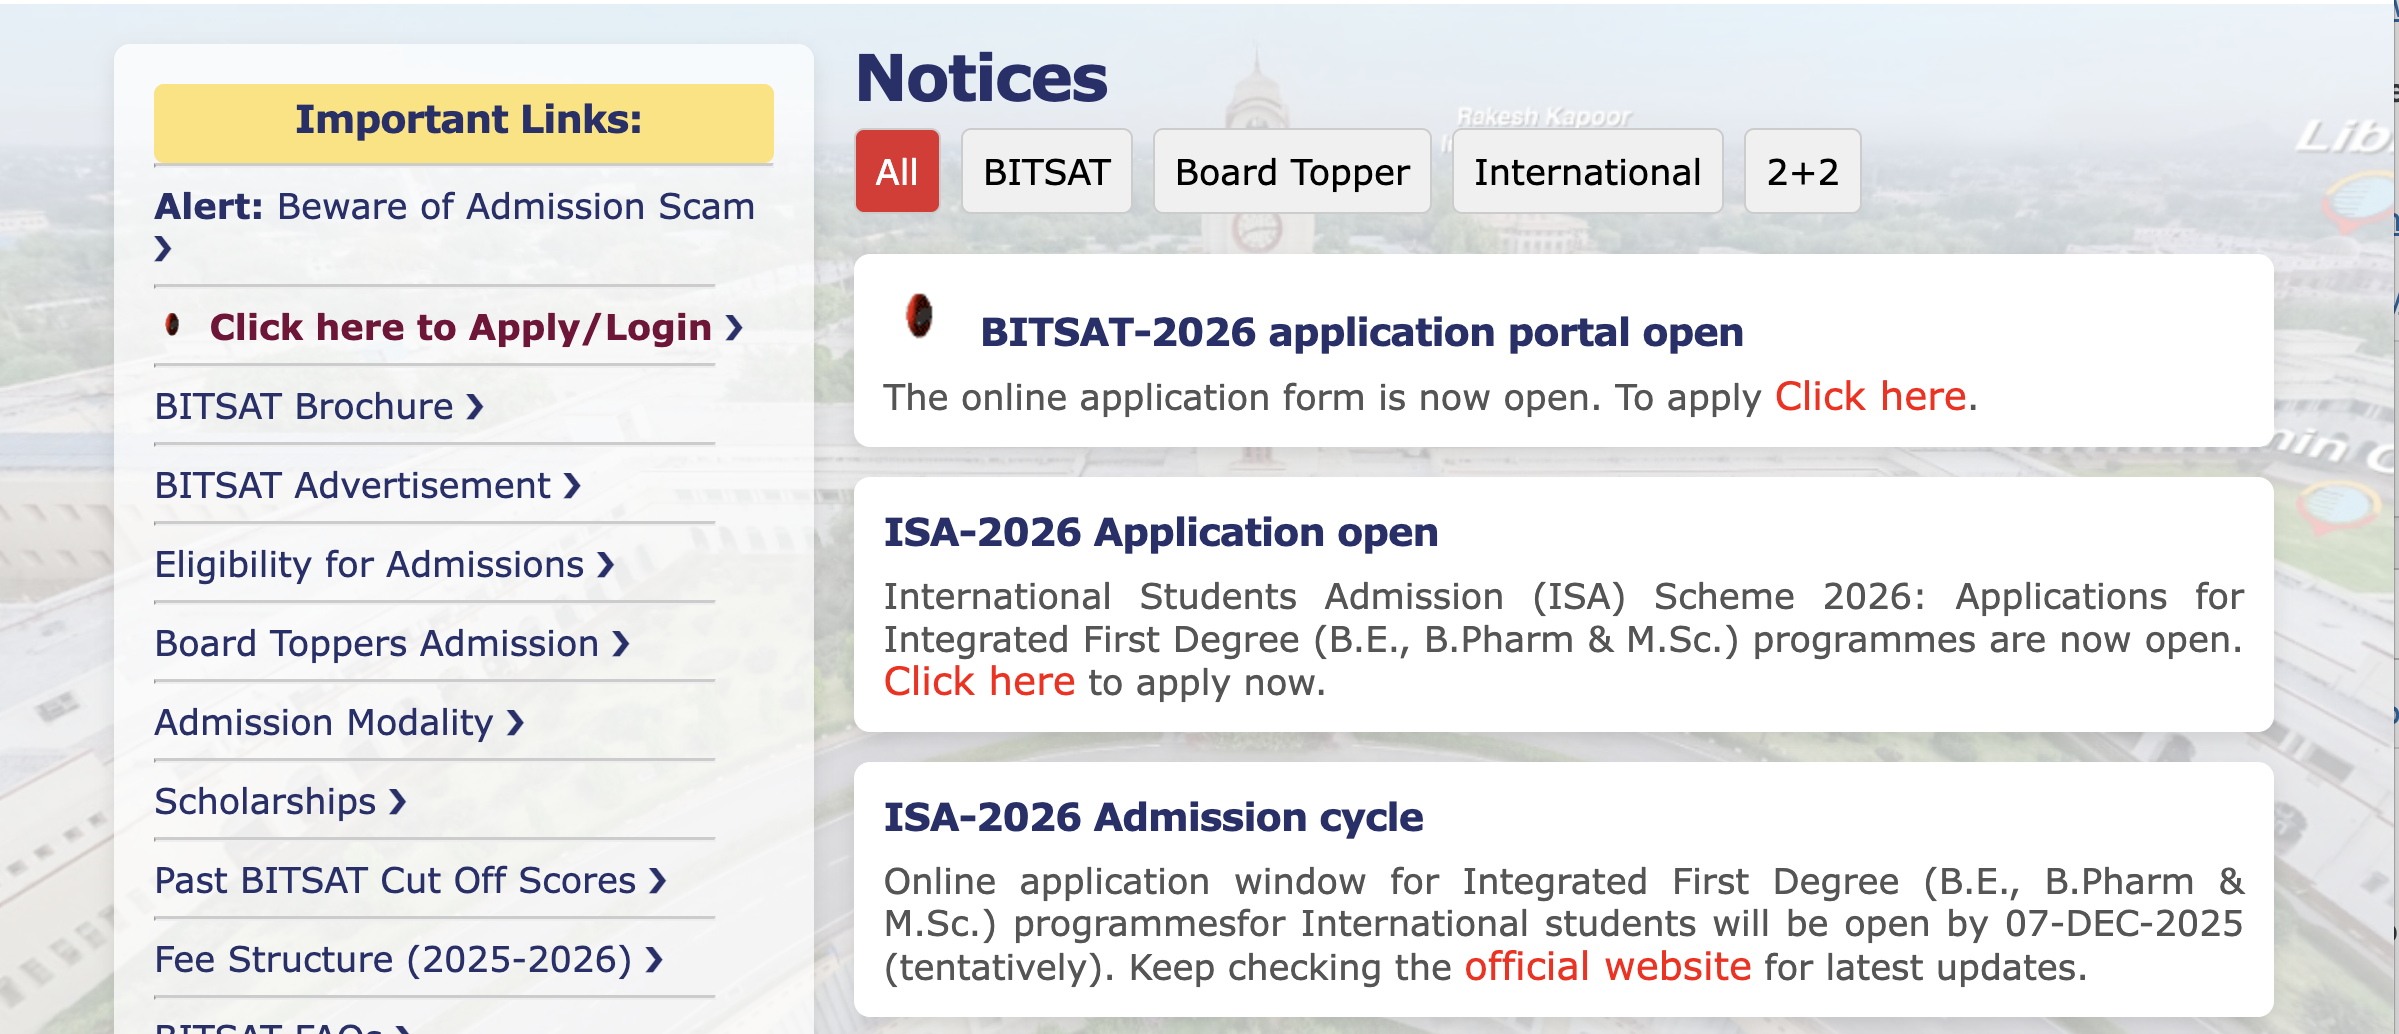
Task: Show International notices only
Action: [1586, 171]
